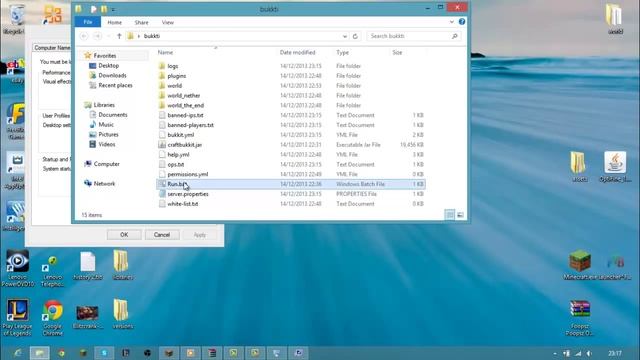Click OK in System Properties dialog

124,235
